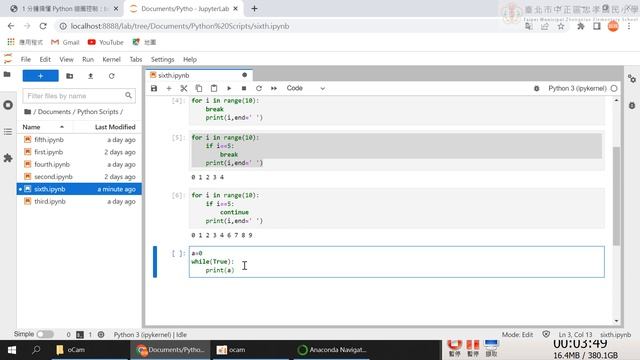Click the debugger bug icon in toolbar

(x=536, y=89)
